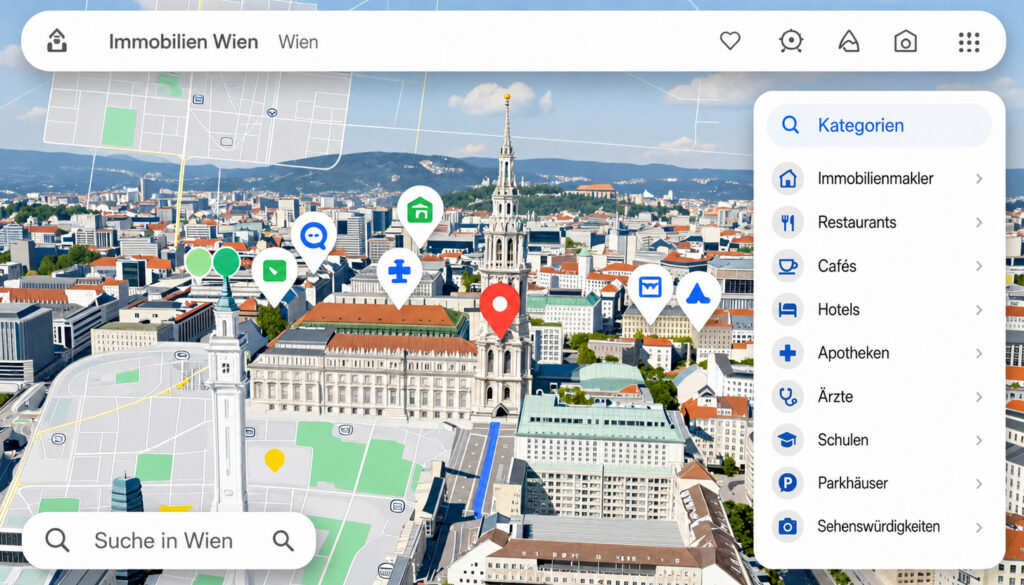Screen dimensions: 1024x585
Task: Click the Kategorien search field
Action: [x=878, y=125]
